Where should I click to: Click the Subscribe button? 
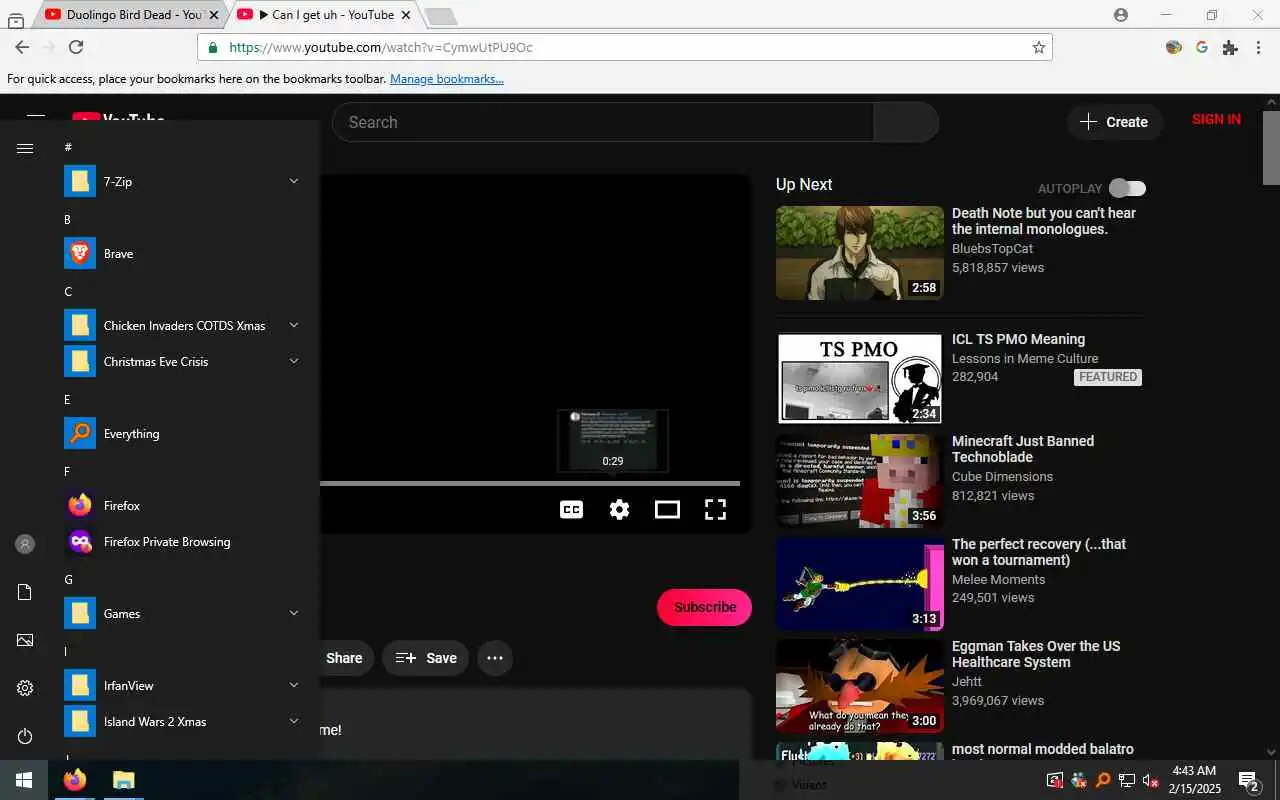tap(704, 607)
